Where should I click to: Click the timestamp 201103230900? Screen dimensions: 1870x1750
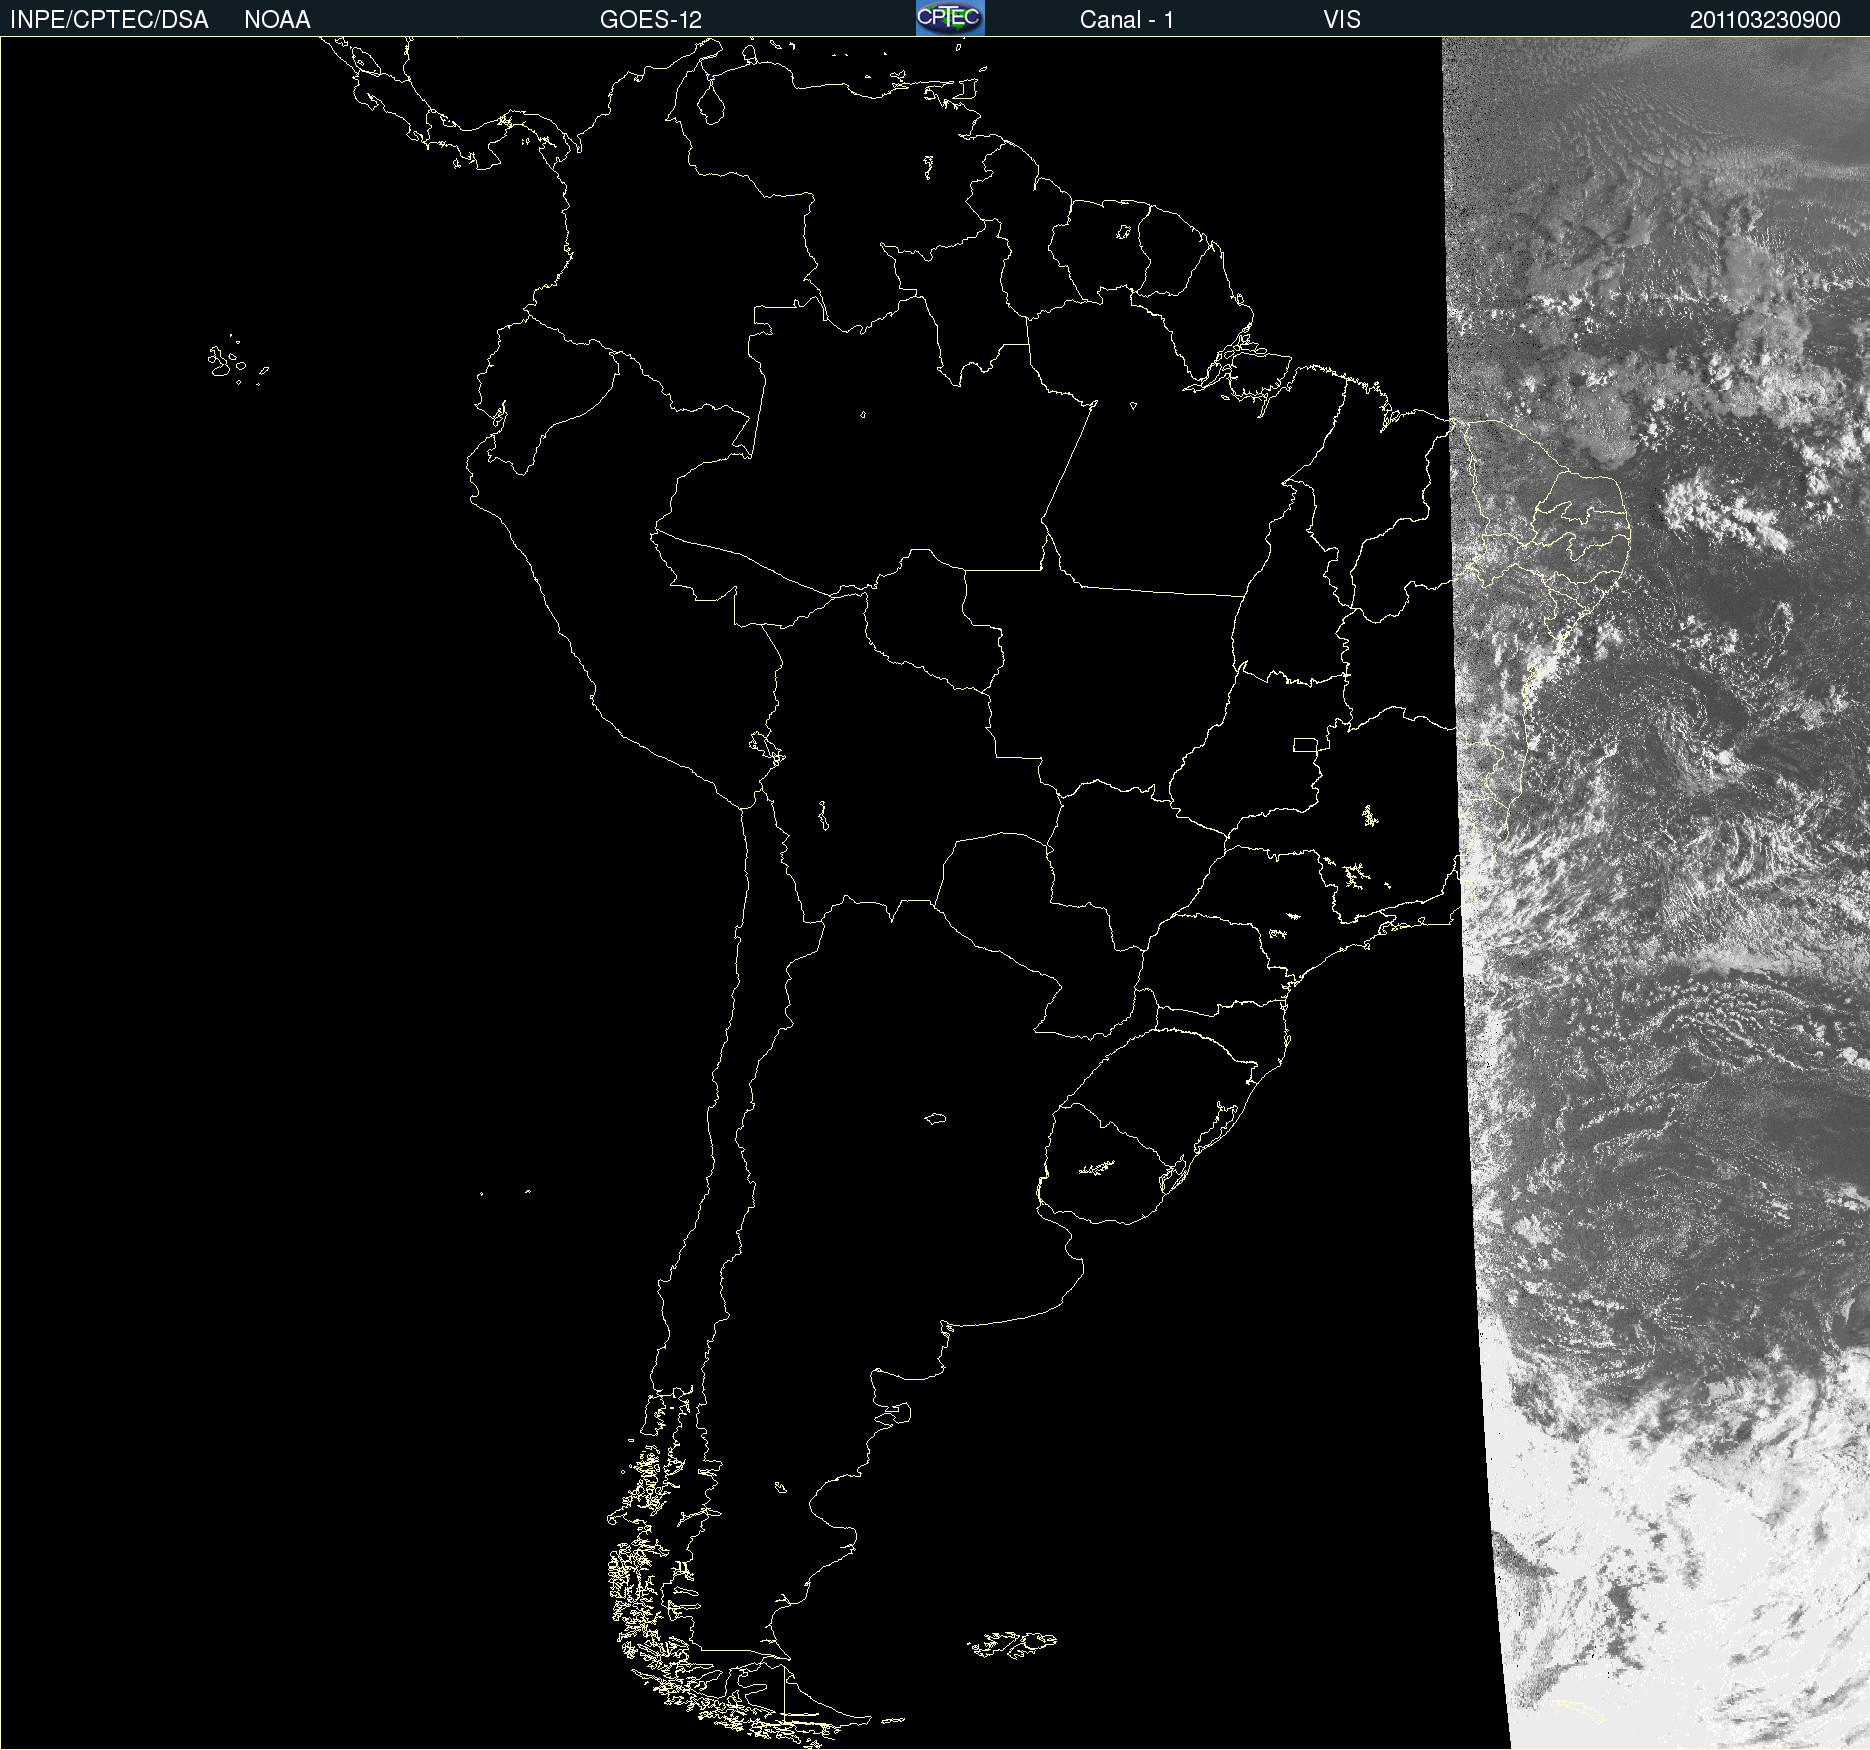click(1765, 20)
